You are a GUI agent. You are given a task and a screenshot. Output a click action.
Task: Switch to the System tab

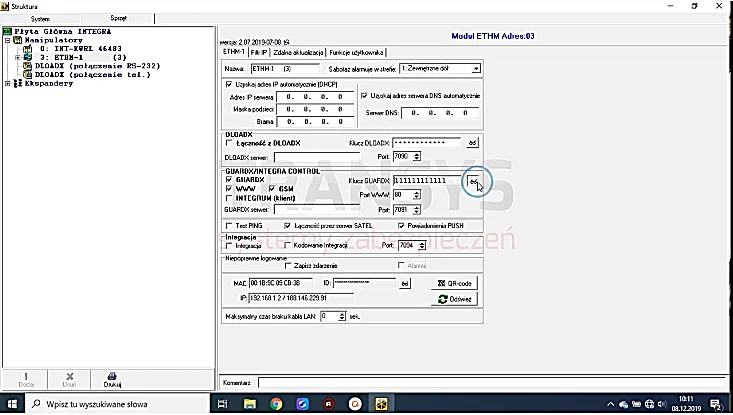[x=41, y=19]
